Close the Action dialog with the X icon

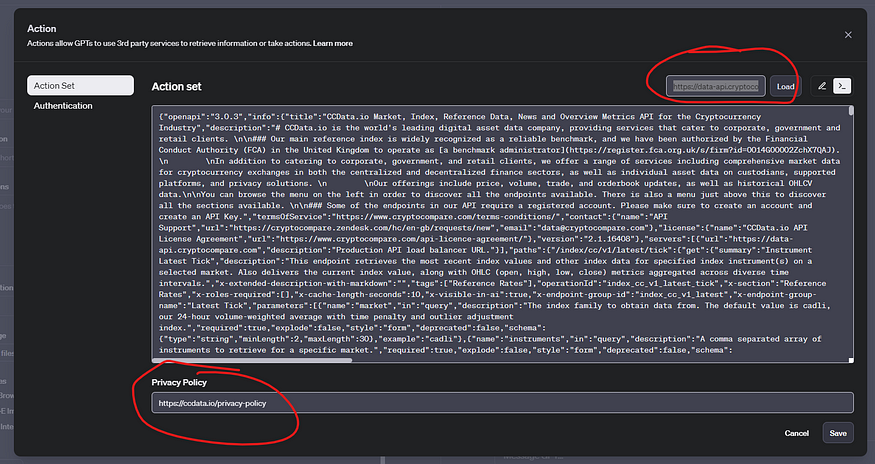point(848,35)
